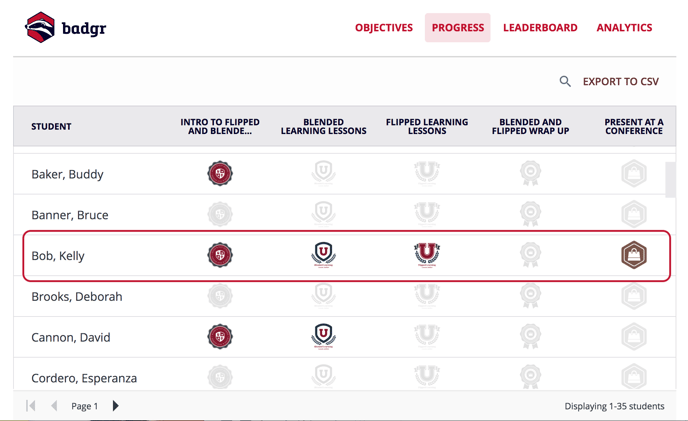The image size is (688, 421).
Task: Switch to the Objectives tab
Action: 384,28
